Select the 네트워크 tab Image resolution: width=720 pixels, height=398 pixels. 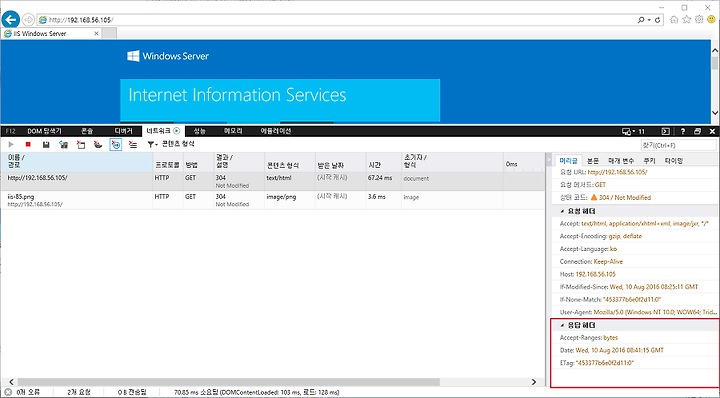163,131
